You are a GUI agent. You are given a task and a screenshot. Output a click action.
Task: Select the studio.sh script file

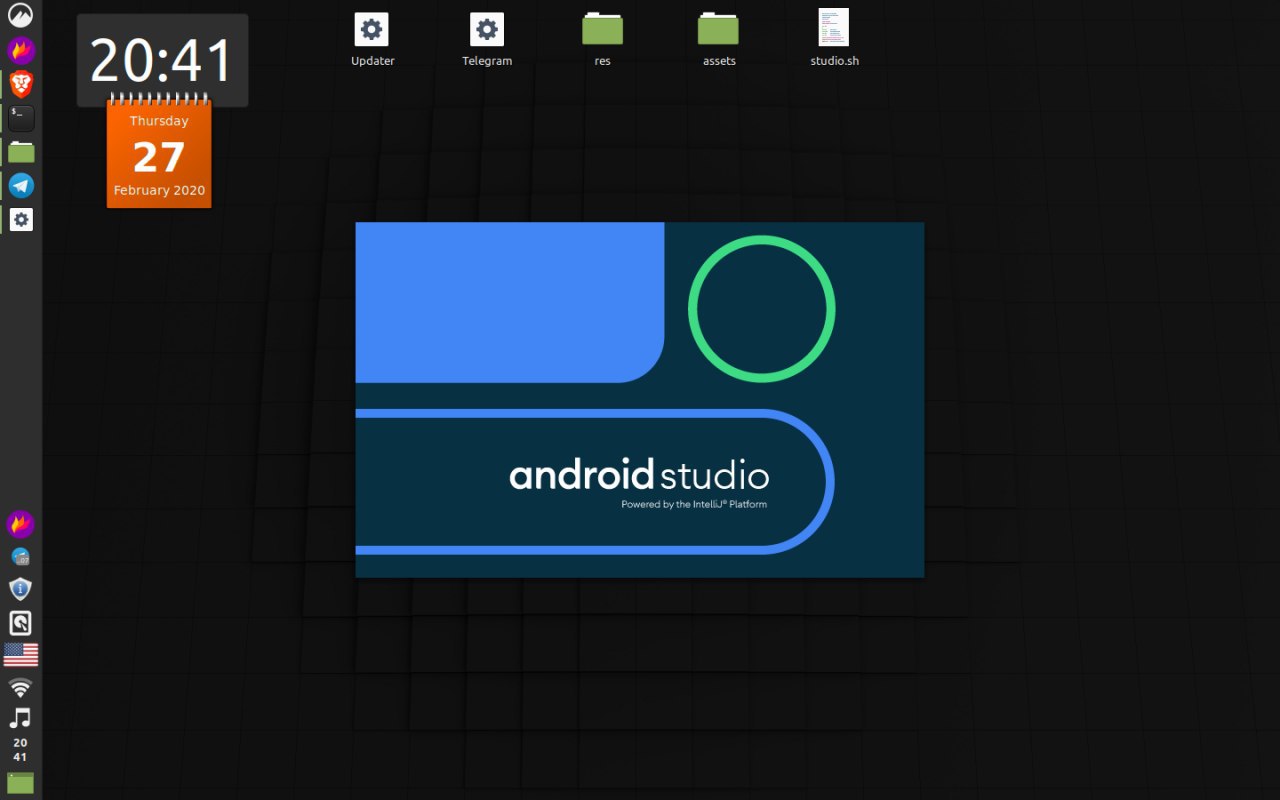tap(834, 39)
